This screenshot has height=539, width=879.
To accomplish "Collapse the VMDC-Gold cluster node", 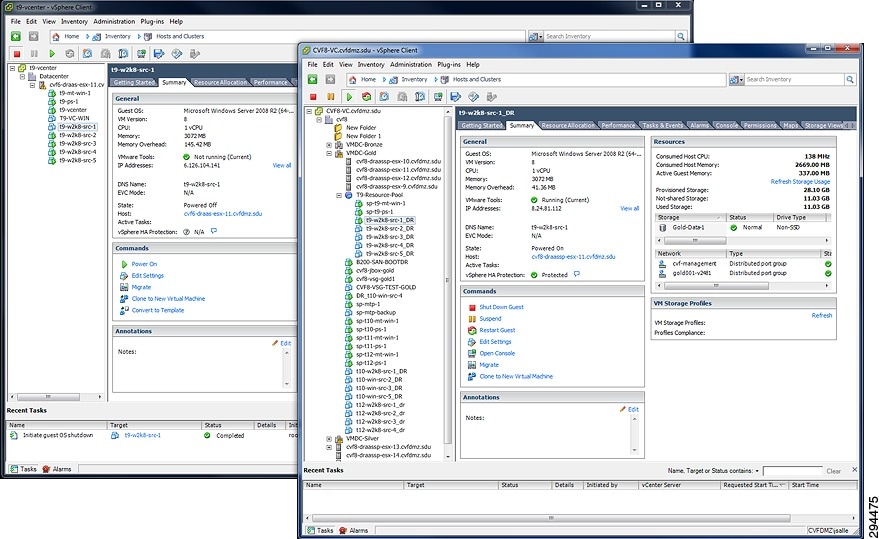I will tap(329, 153).
